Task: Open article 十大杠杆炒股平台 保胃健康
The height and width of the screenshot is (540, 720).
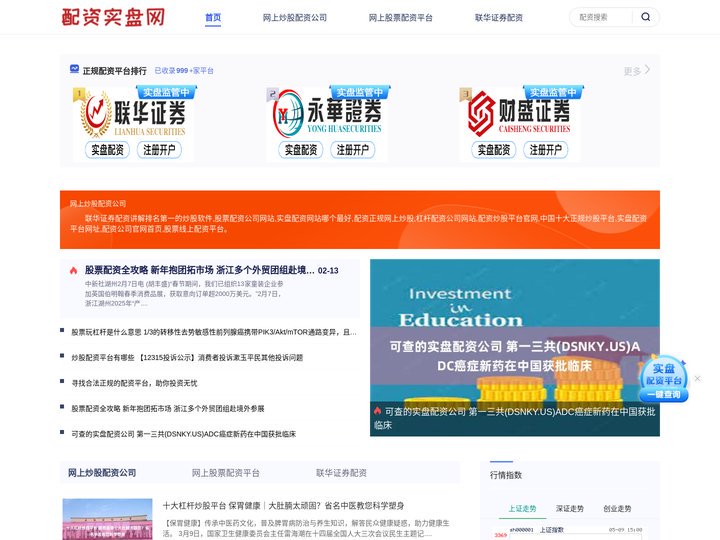Action: 283,506
